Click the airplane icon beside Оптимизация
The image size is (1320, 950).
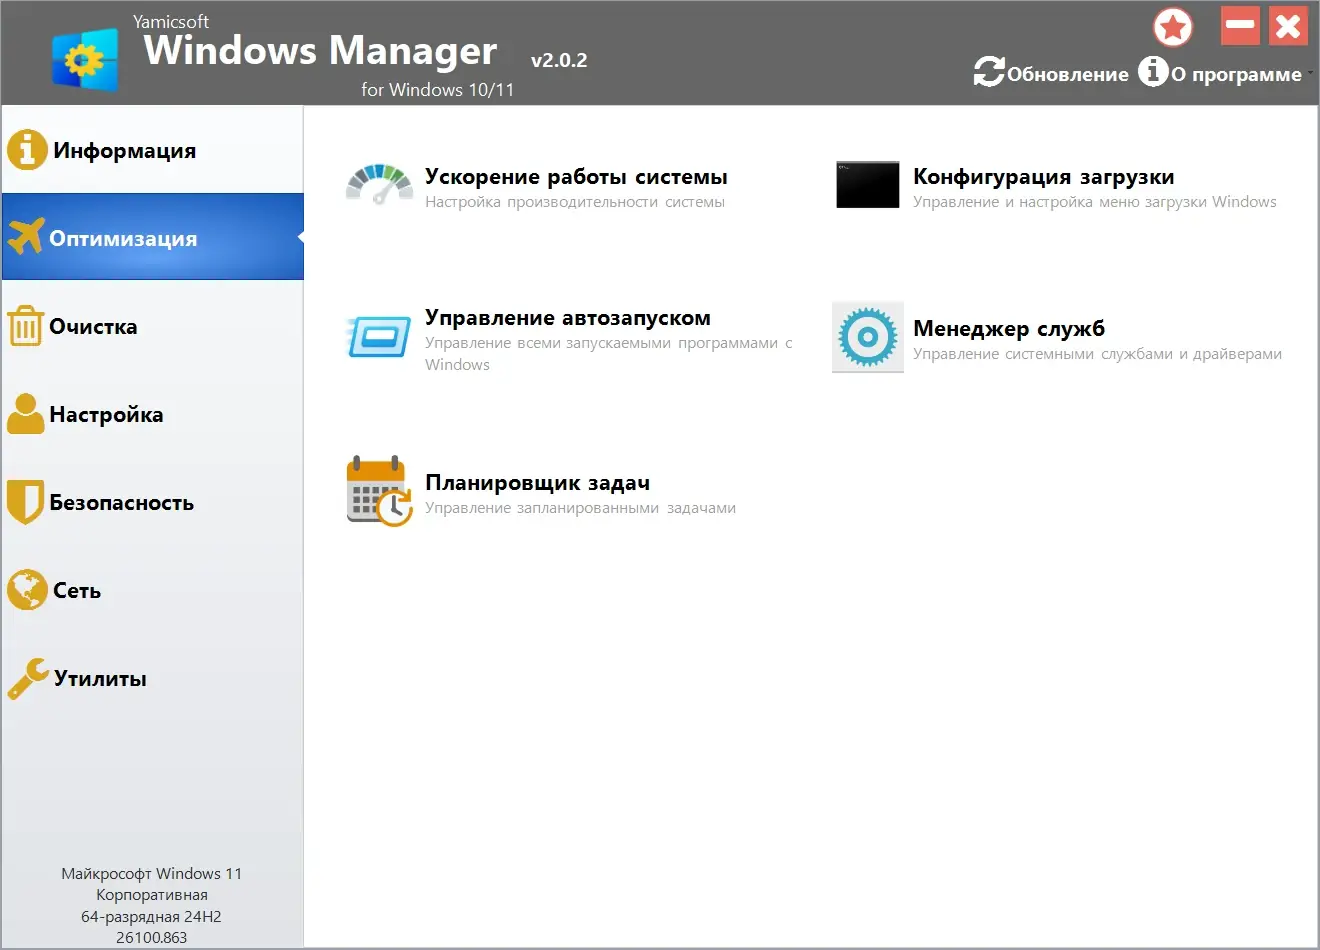point(26,237)
